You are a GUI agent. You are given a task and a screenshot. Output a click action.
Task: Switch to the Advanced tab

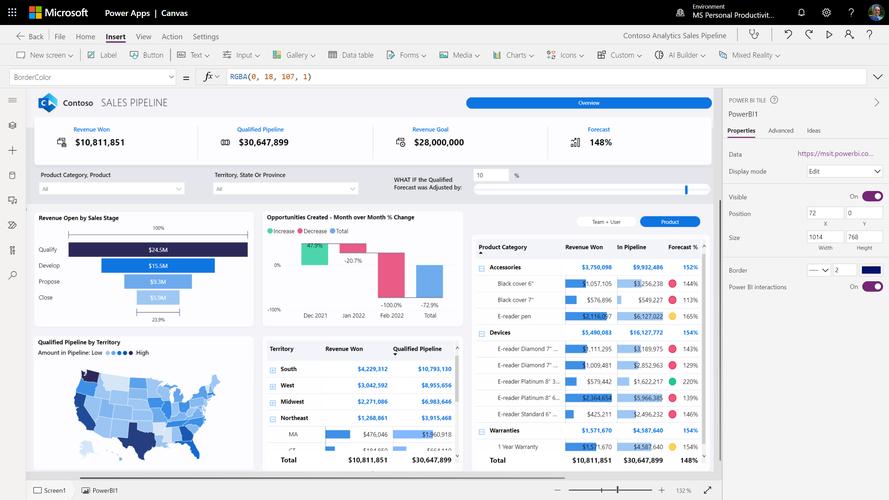pyautogui.click(x=780, y=131)
